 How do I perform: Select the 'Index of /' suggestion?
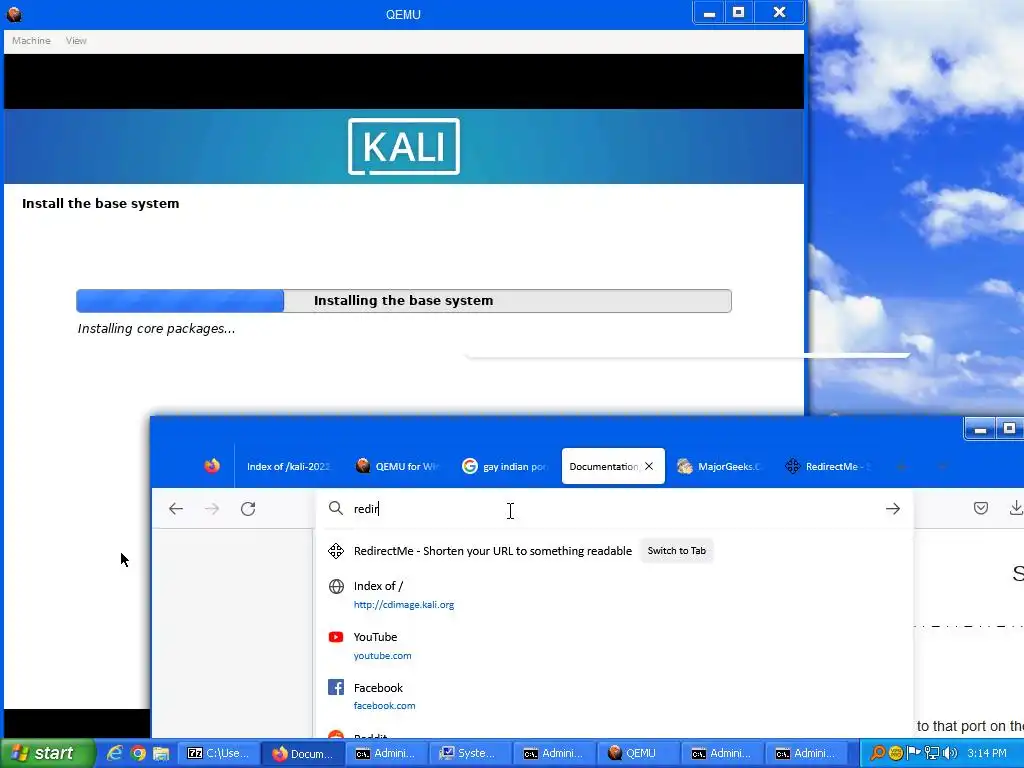(614, 595)
